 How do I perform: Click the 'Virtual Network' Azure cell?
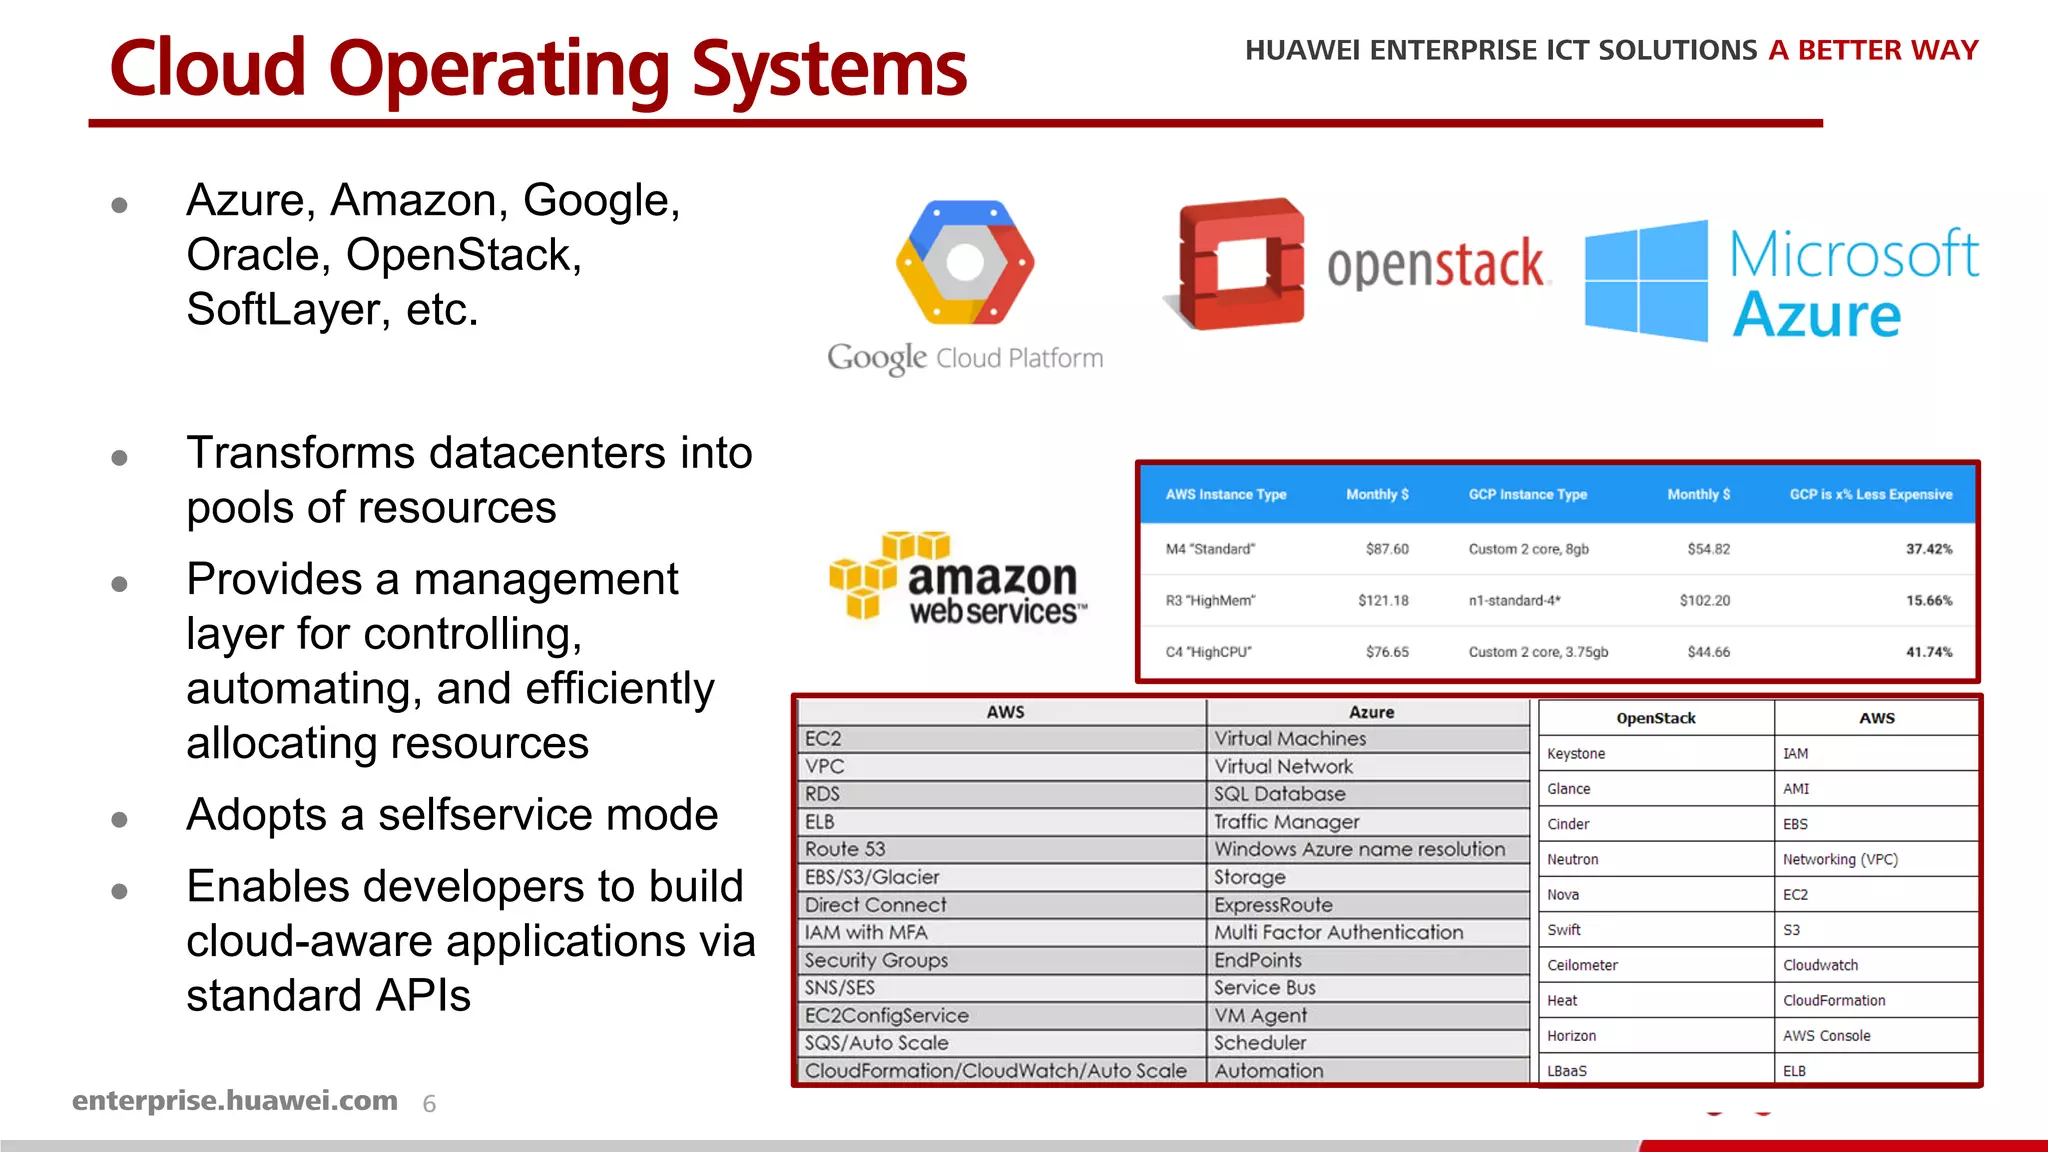pos(1368,767)
